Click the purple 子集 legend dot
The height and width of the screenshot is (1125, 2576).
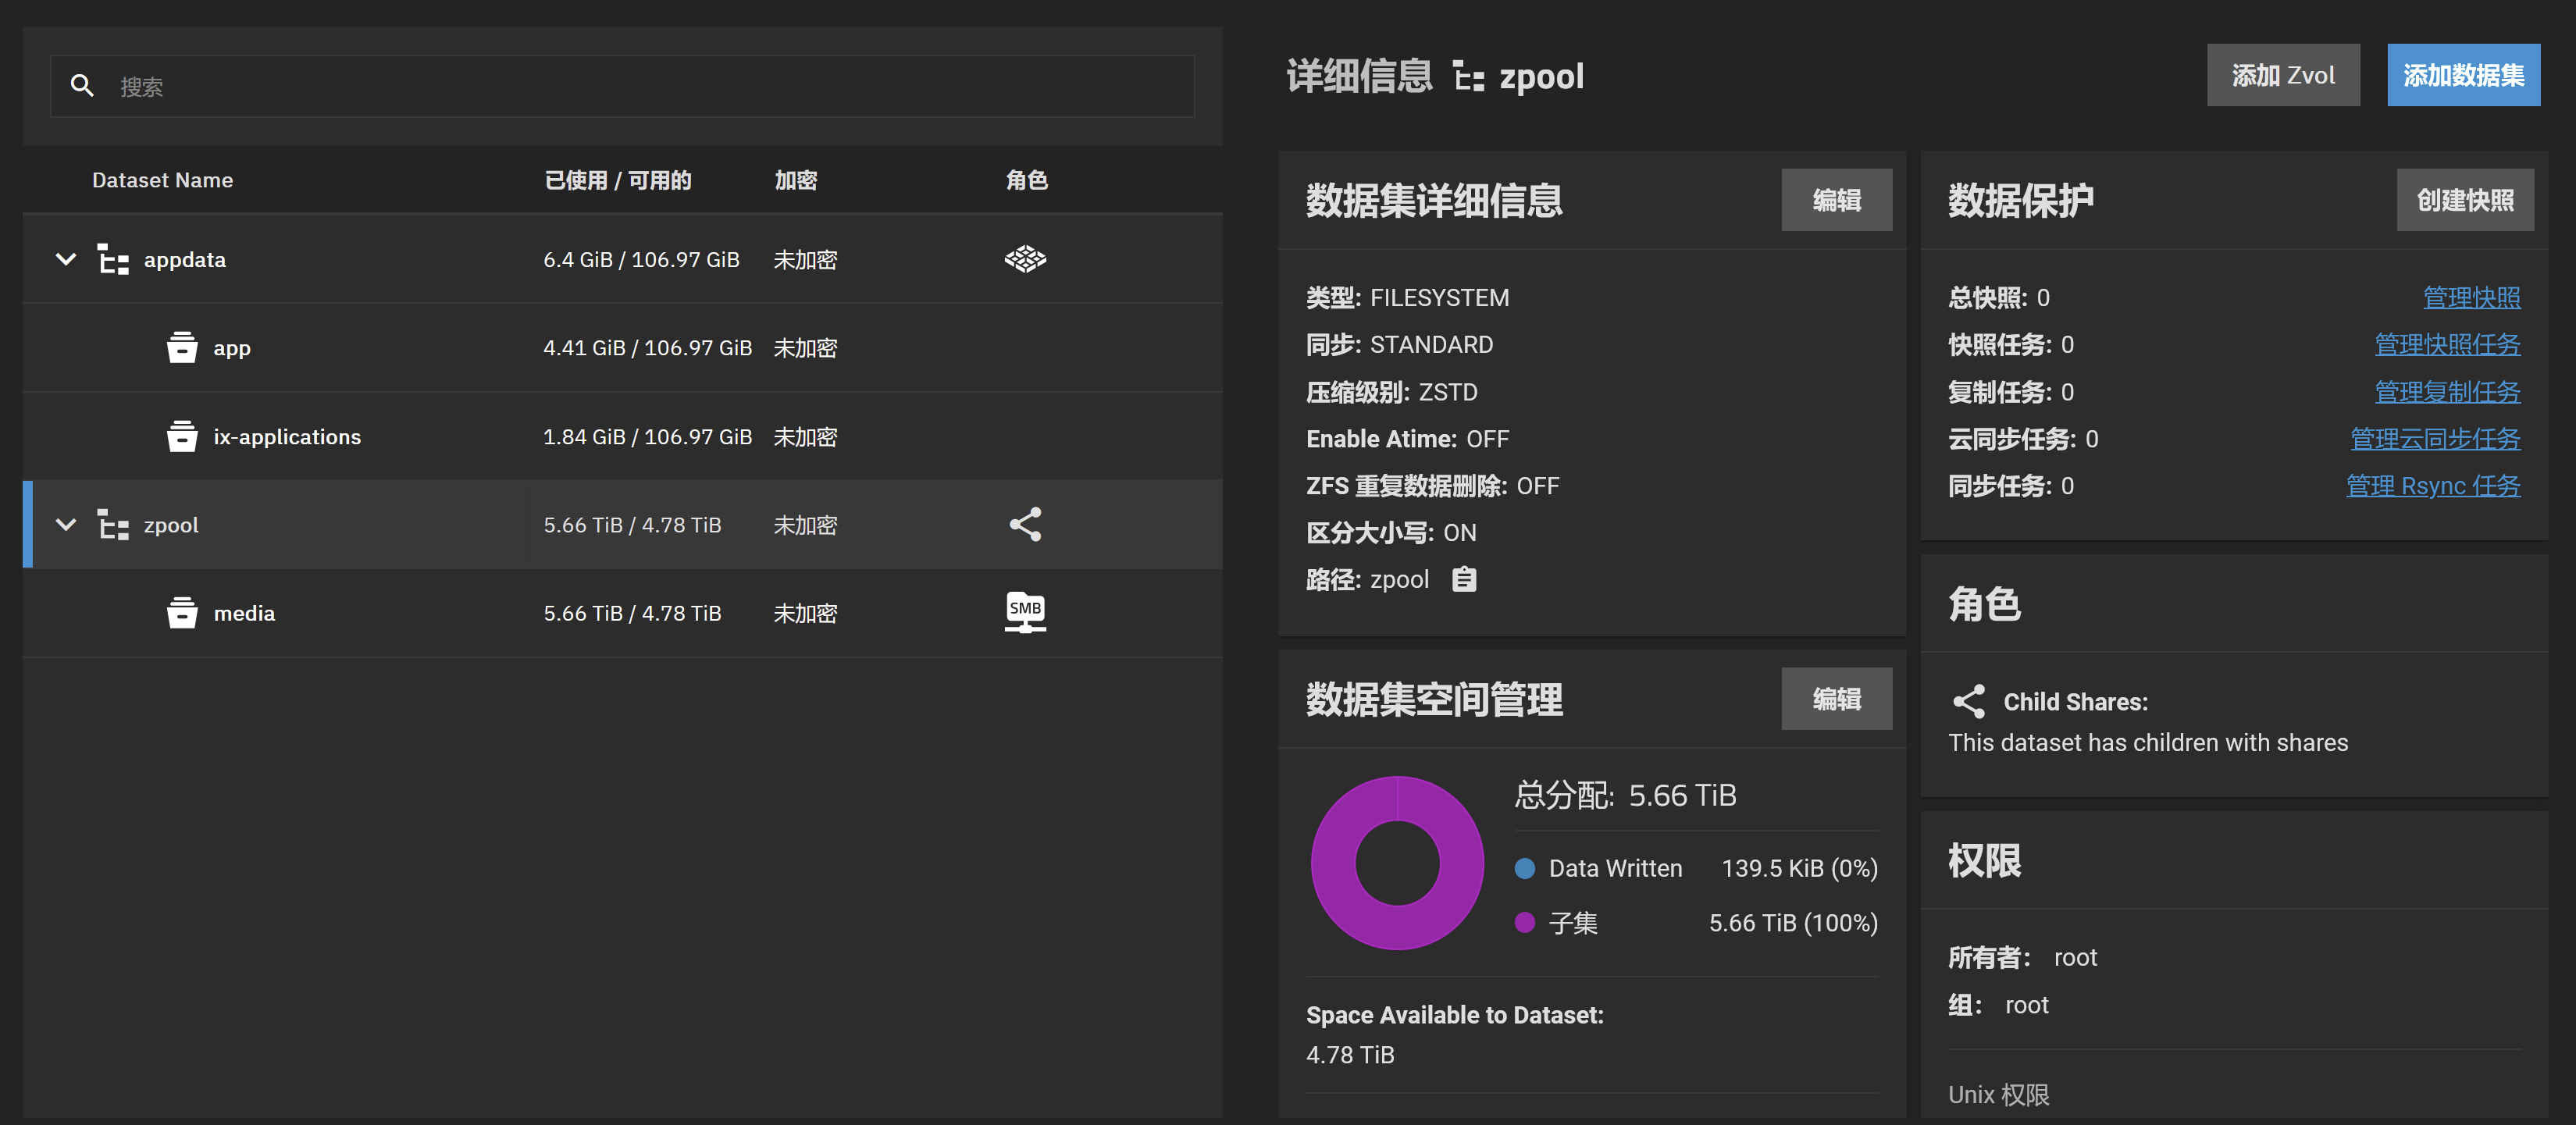(1524, 922)
